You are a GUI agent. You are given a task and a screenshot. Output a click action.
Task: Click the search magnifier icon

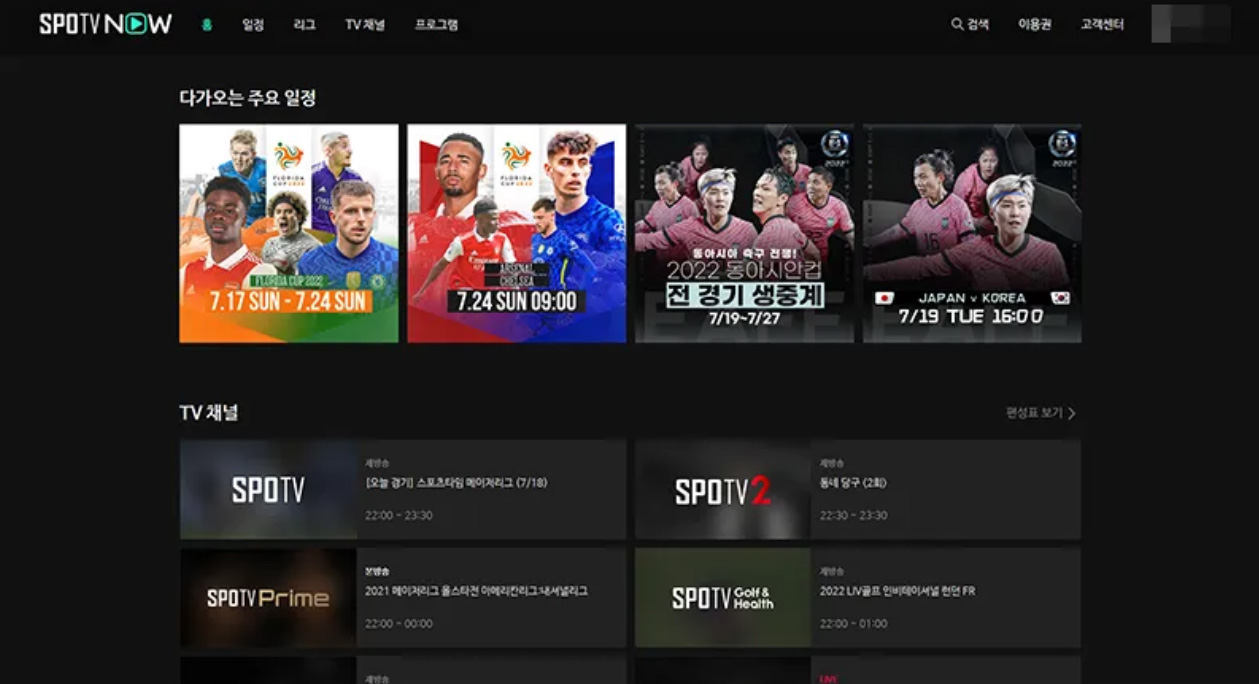tap(957, 24)
